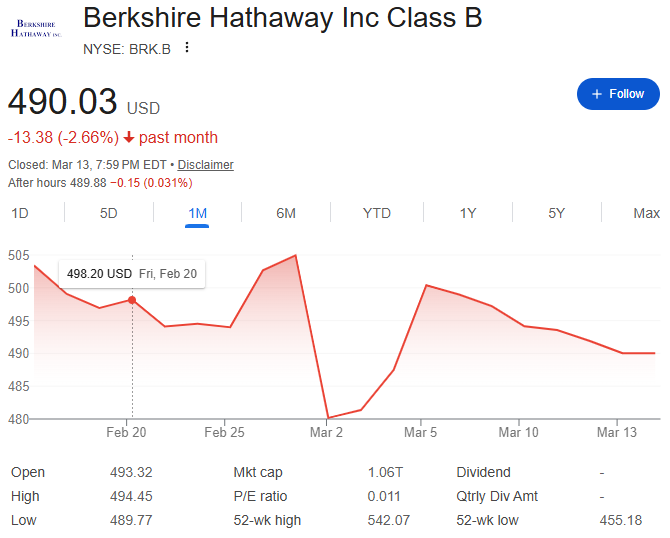
Task: Click the Berkshire Hathaway logo
Action: (35, 27)
